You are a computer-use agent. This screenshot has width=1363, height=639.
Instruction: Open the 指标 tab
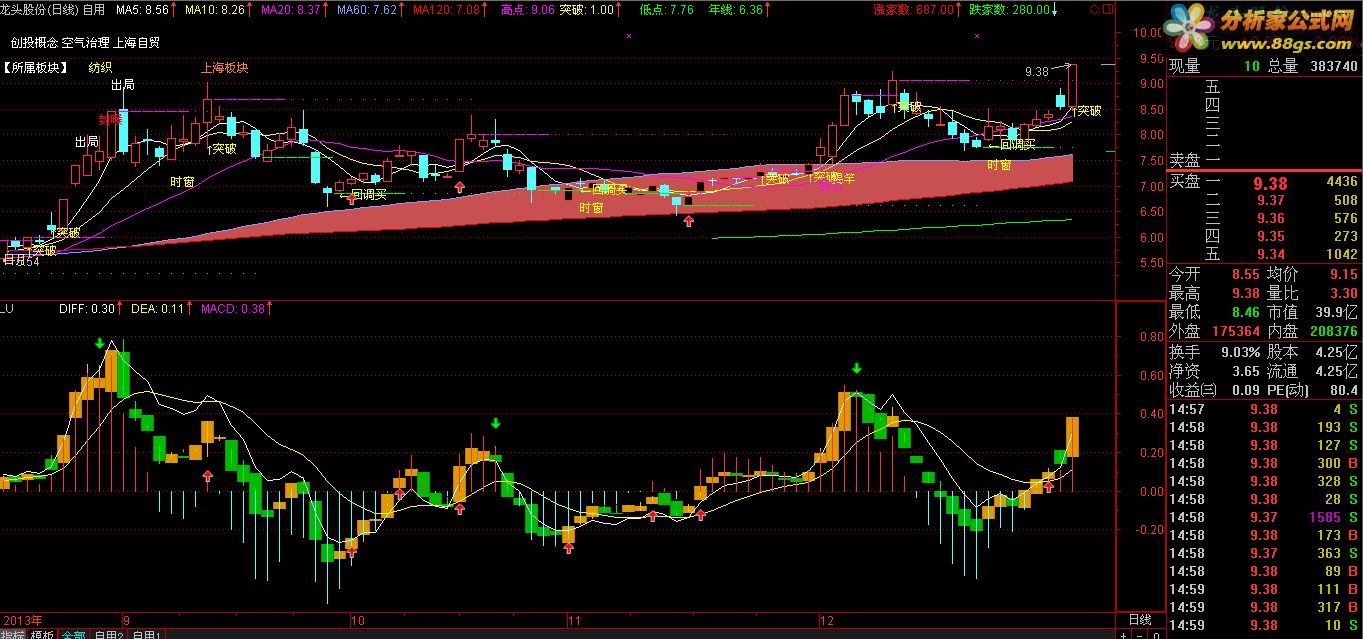[13, 634]
